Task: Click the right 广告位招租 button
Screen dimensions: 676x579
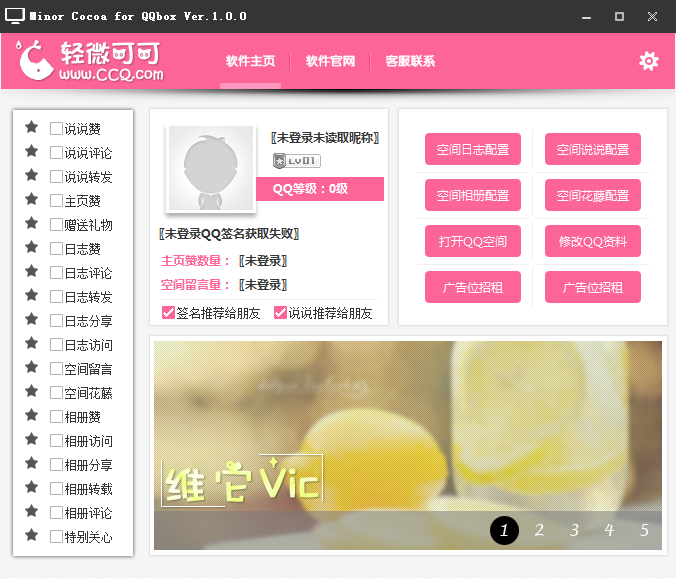Action: 593,287
